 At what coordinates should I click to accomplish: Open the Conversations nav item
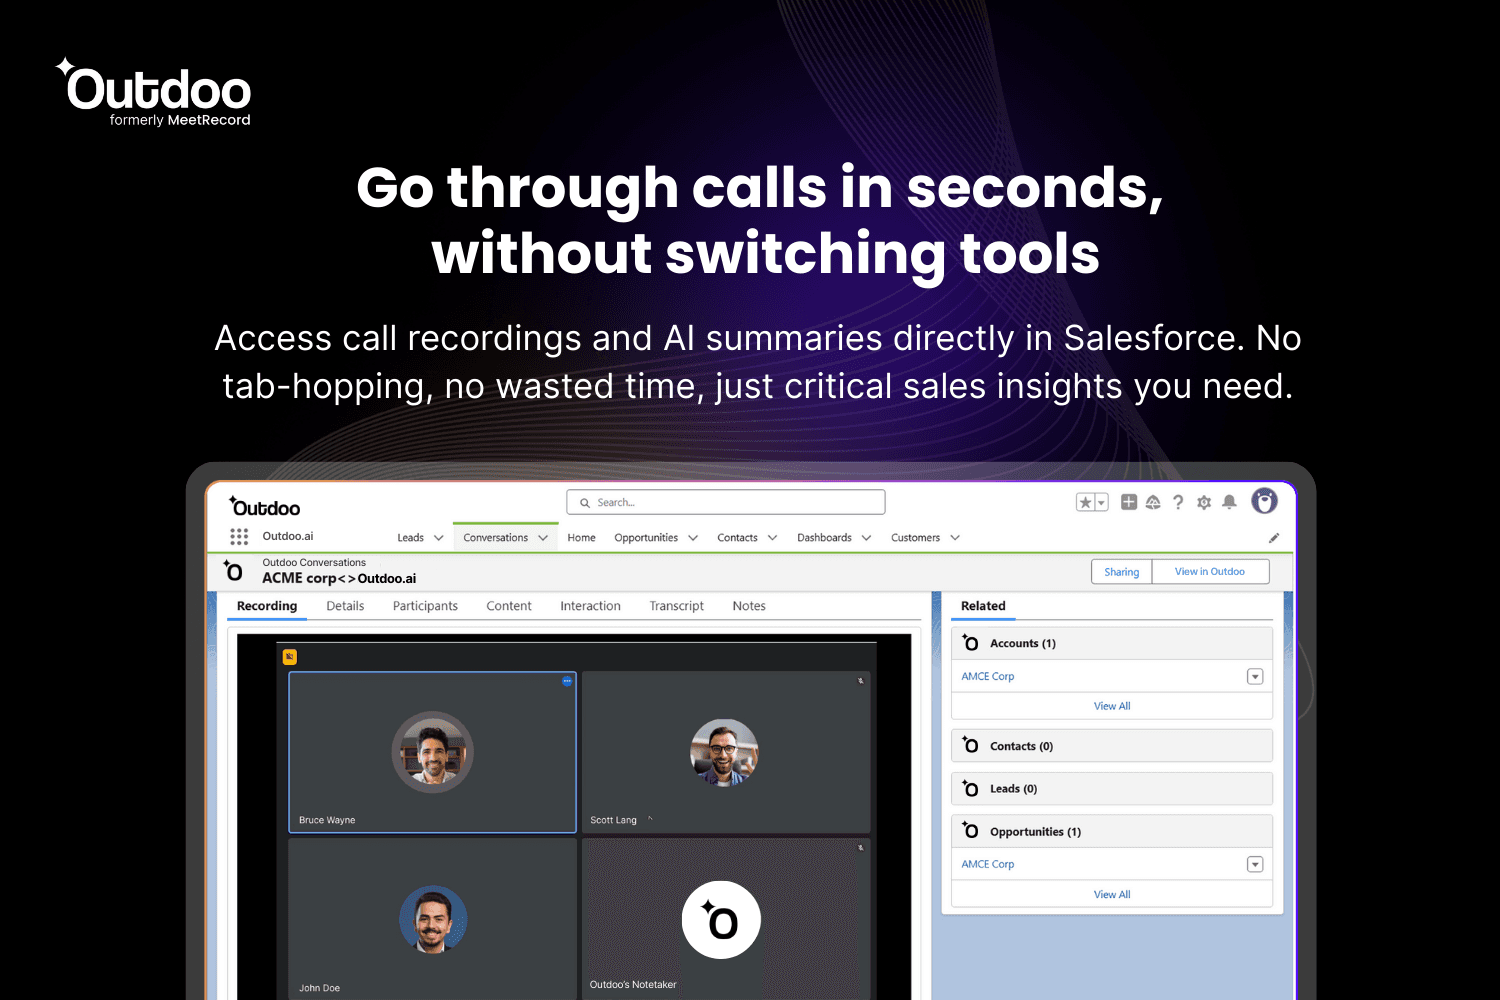coord(495,538)
